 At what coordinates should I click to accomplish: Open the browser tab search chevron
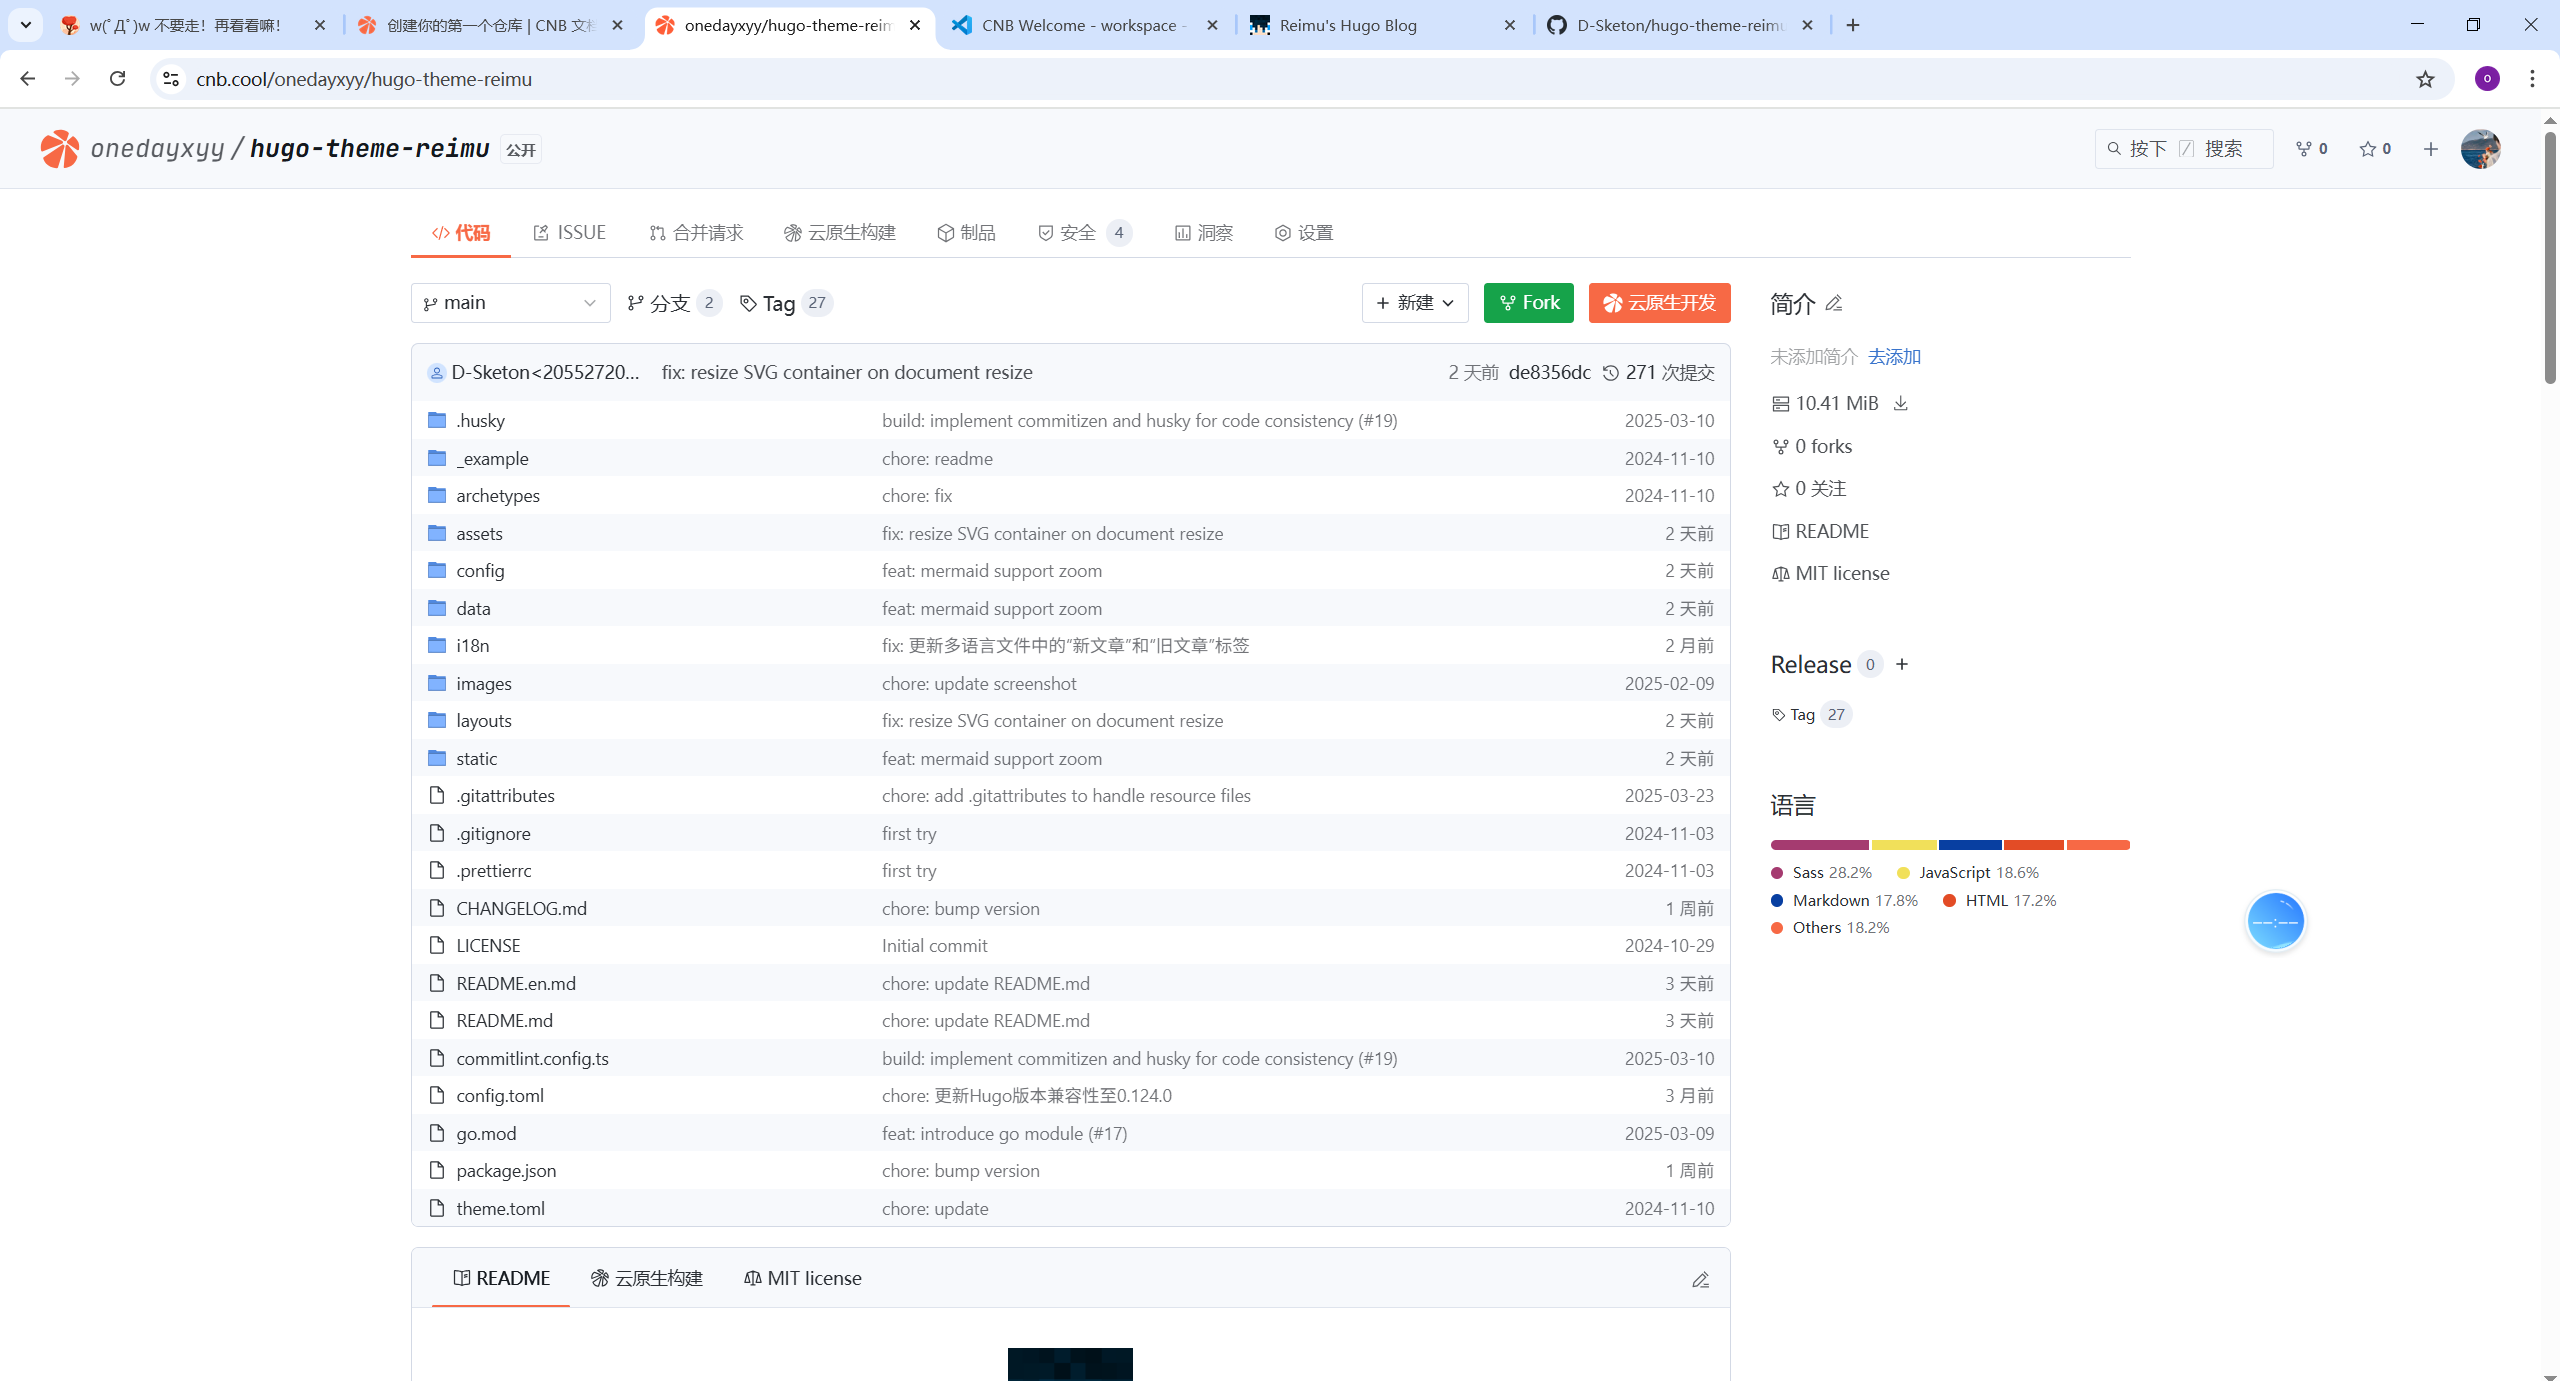26,25
